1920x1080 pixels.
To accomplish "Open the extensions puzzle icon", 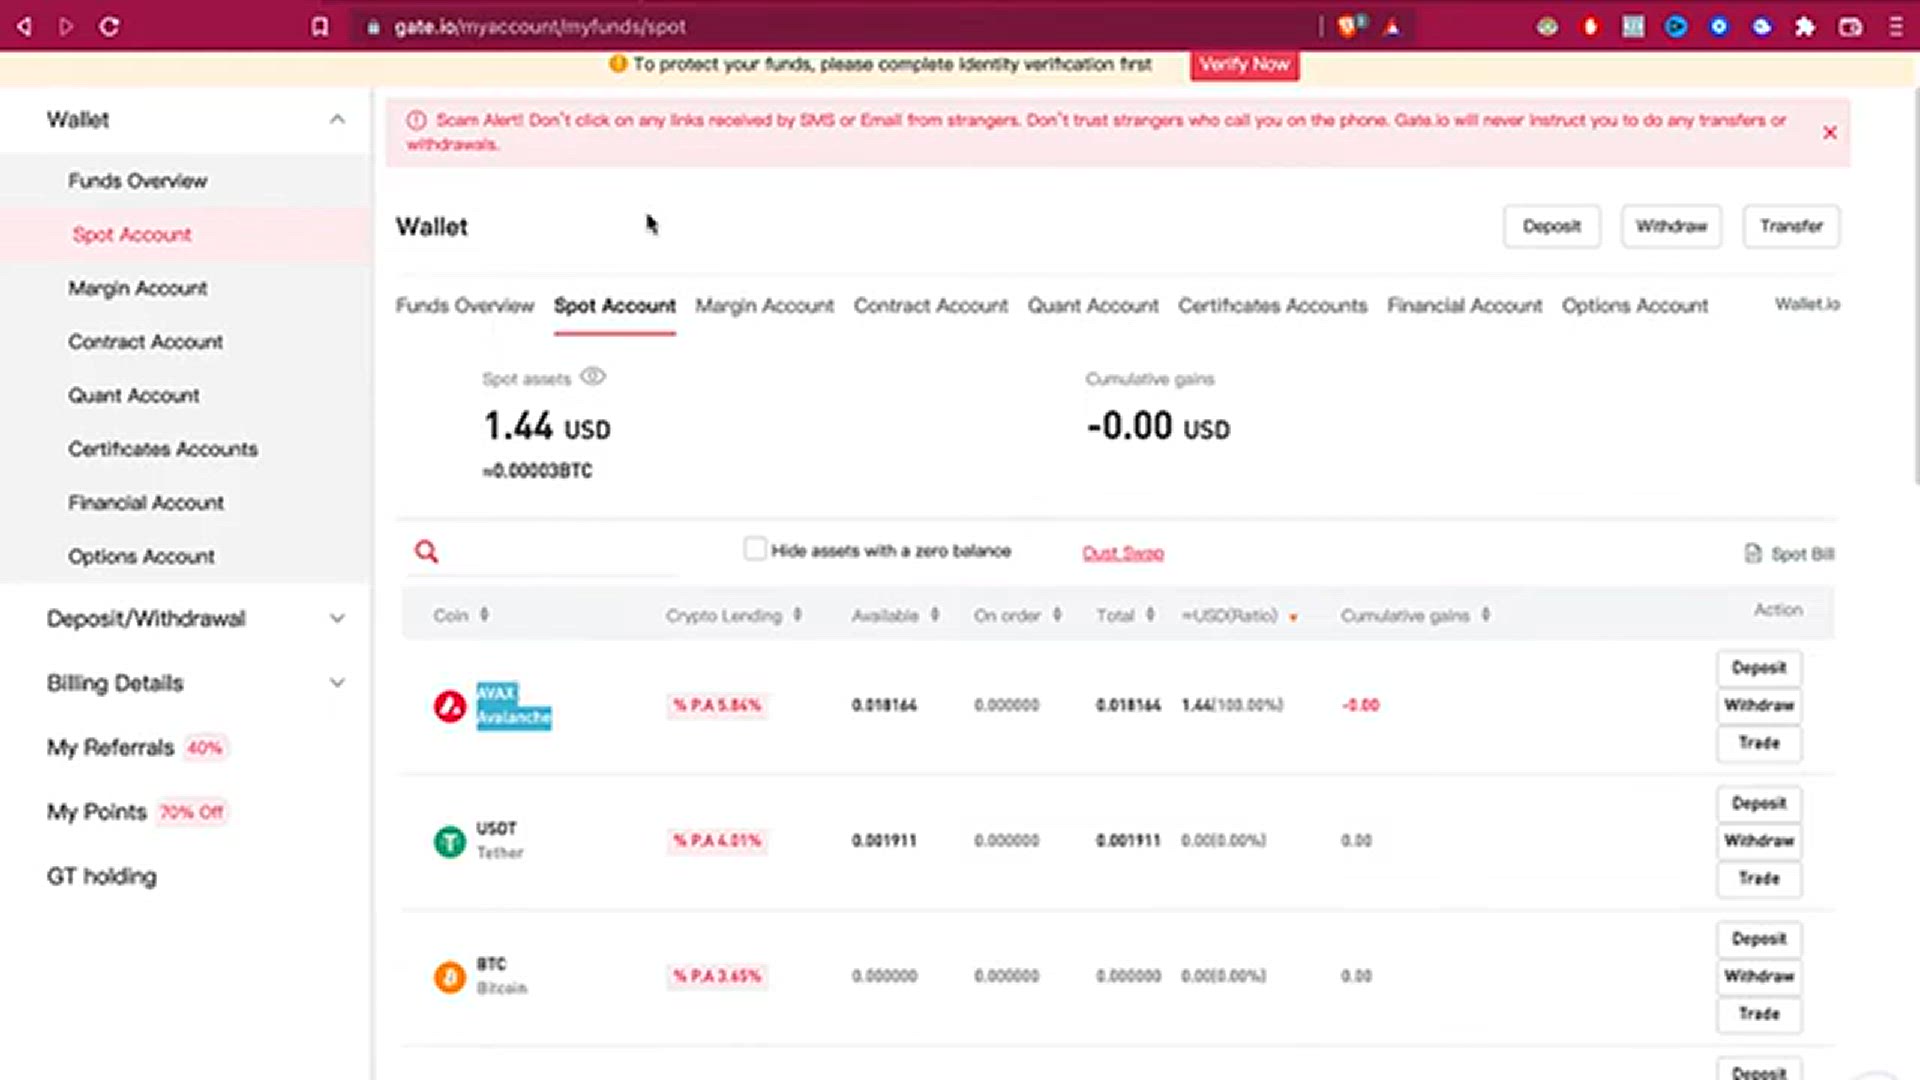I will 1805,27.
